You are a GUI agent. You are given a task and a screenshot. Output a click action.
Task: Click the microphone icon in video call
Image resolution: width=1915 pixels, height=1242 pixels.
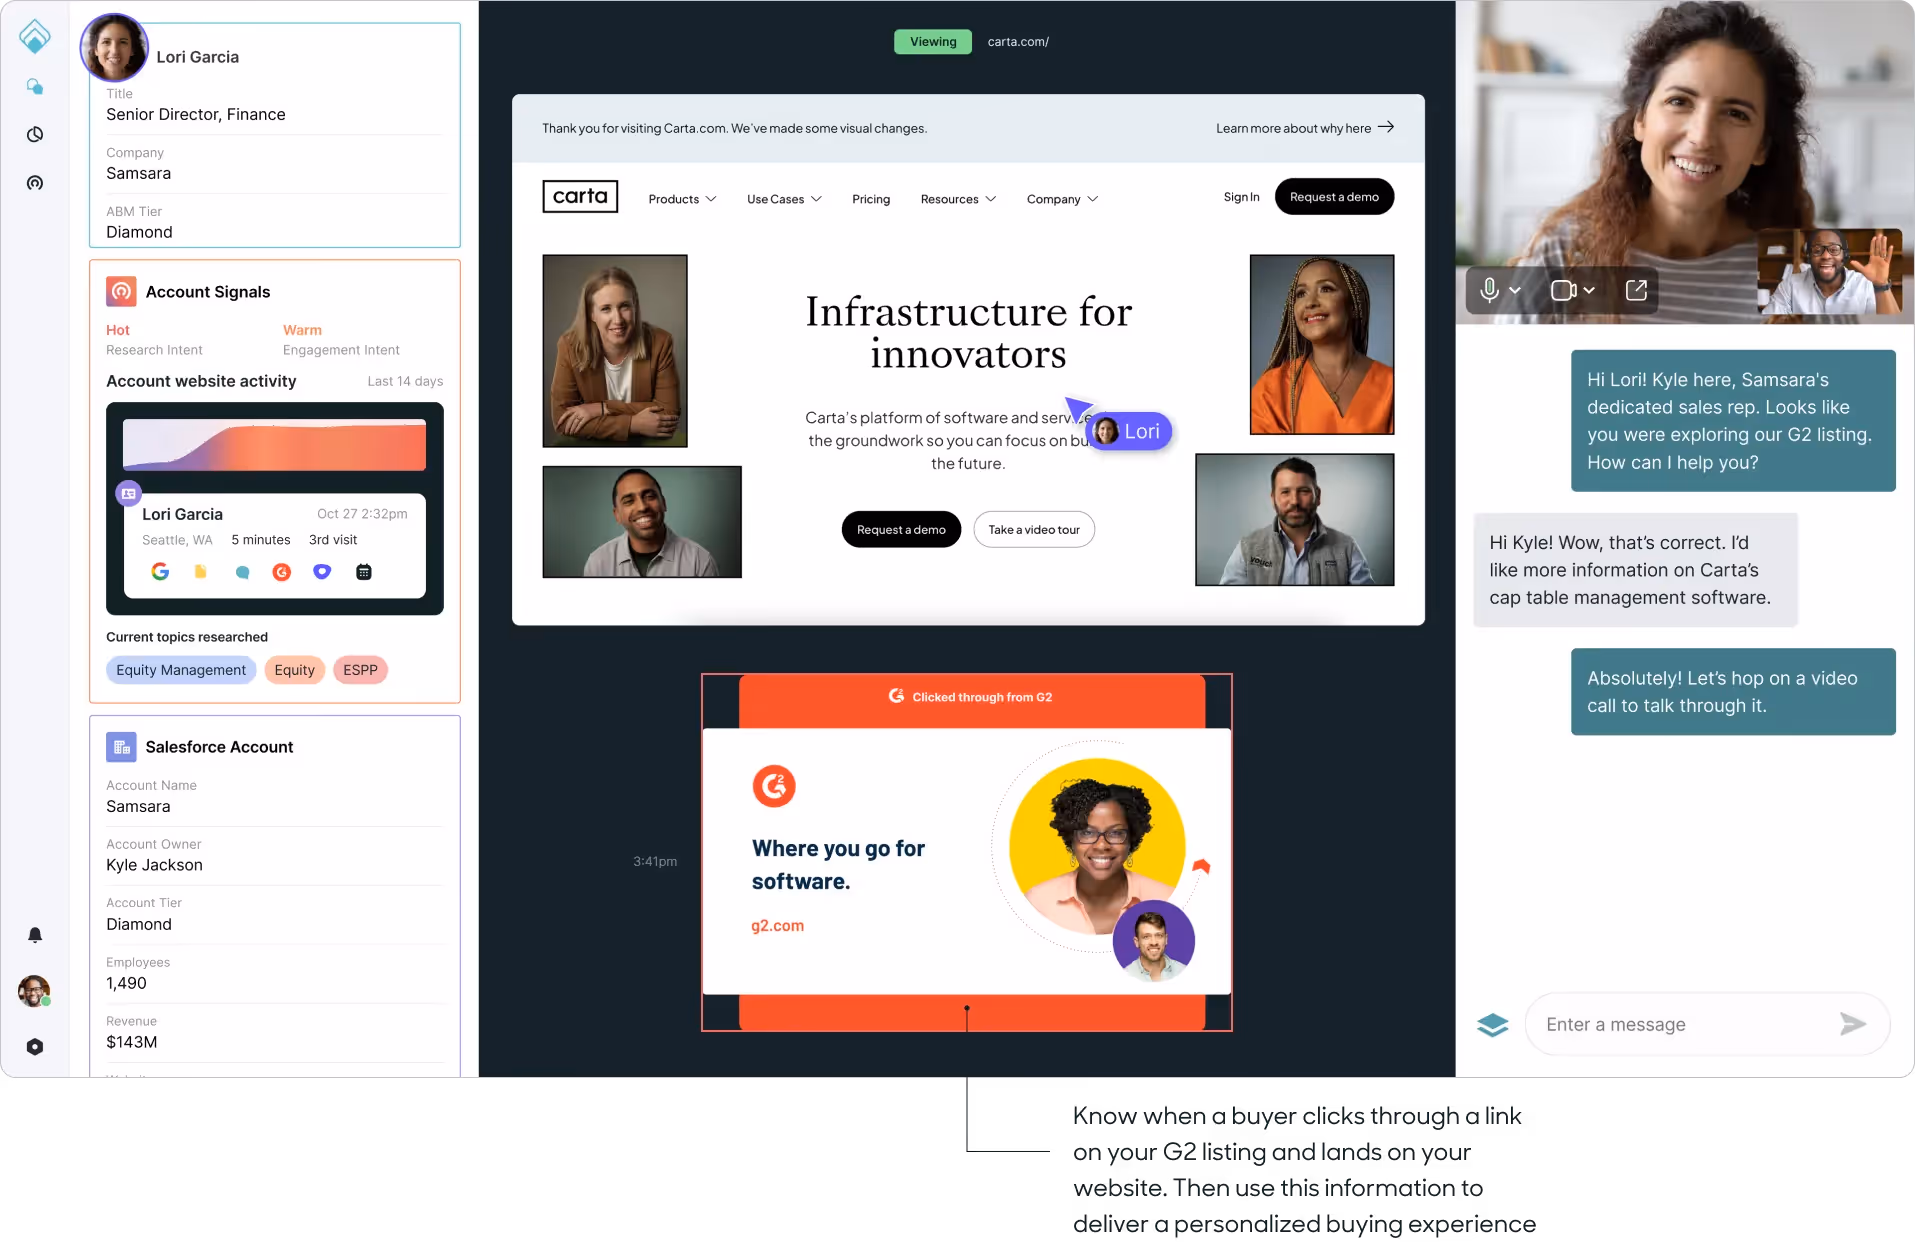[x=1489, y=290]
